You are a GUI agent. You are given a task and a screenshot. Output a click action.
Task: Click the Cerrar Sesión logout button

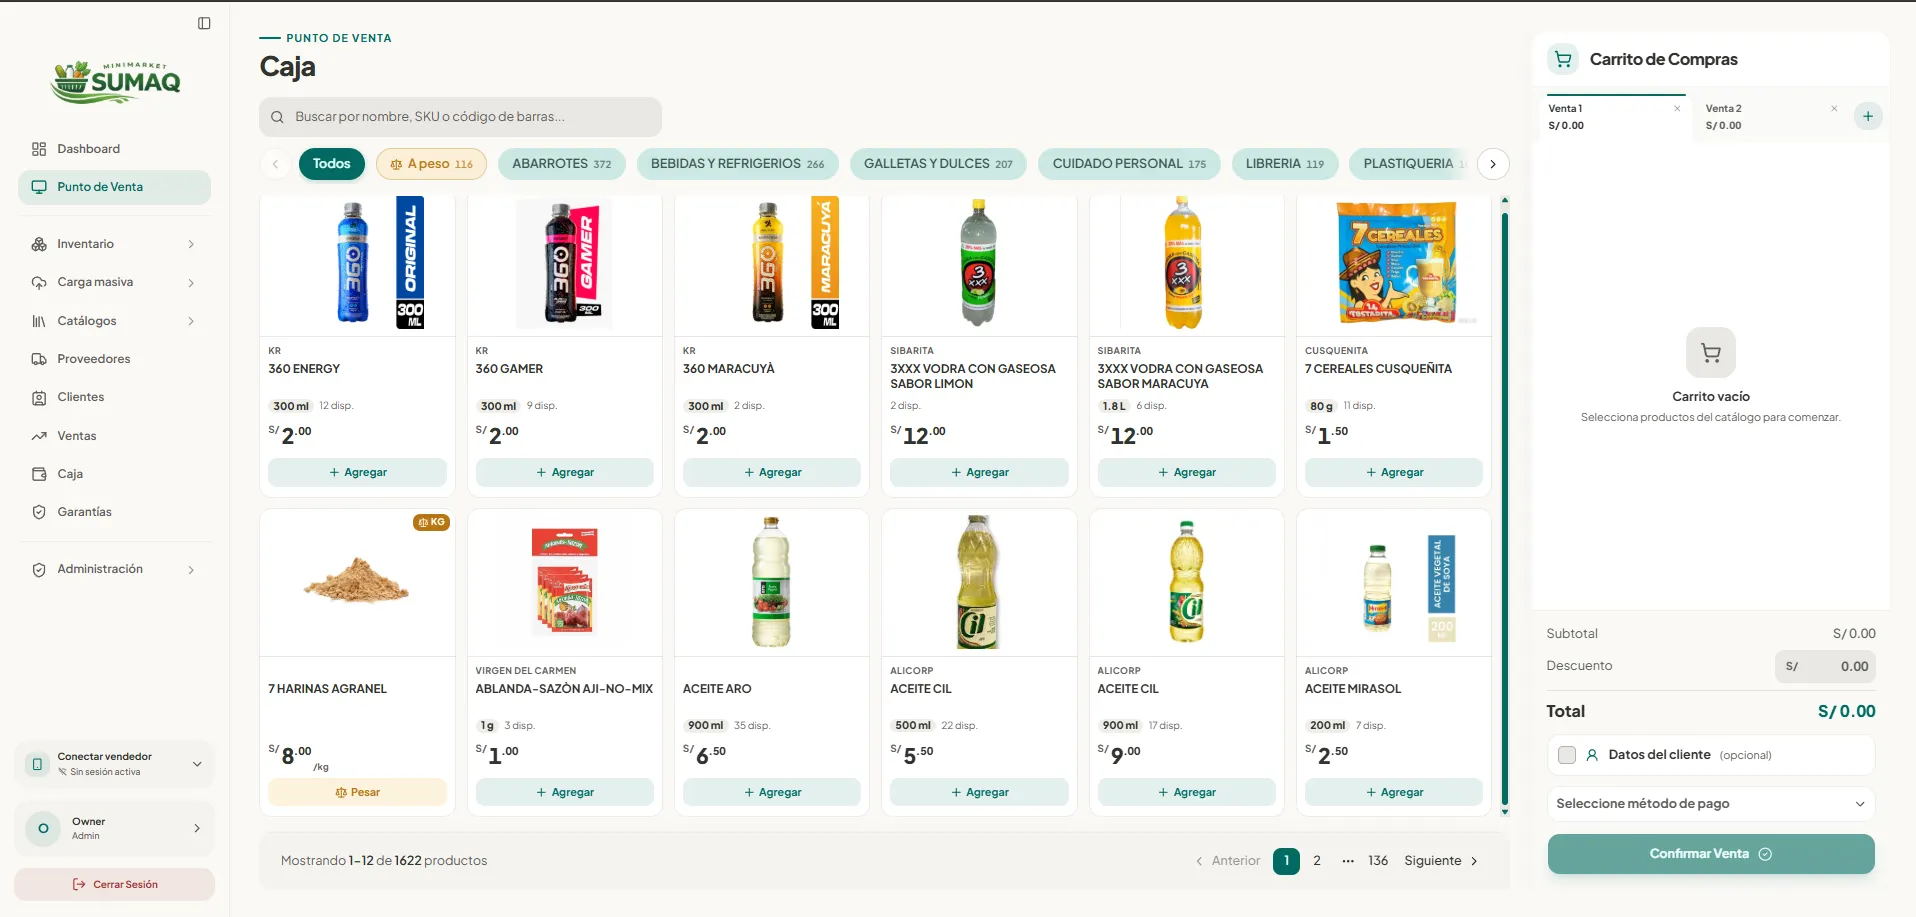pyautogui.click(x=114, y=884)
